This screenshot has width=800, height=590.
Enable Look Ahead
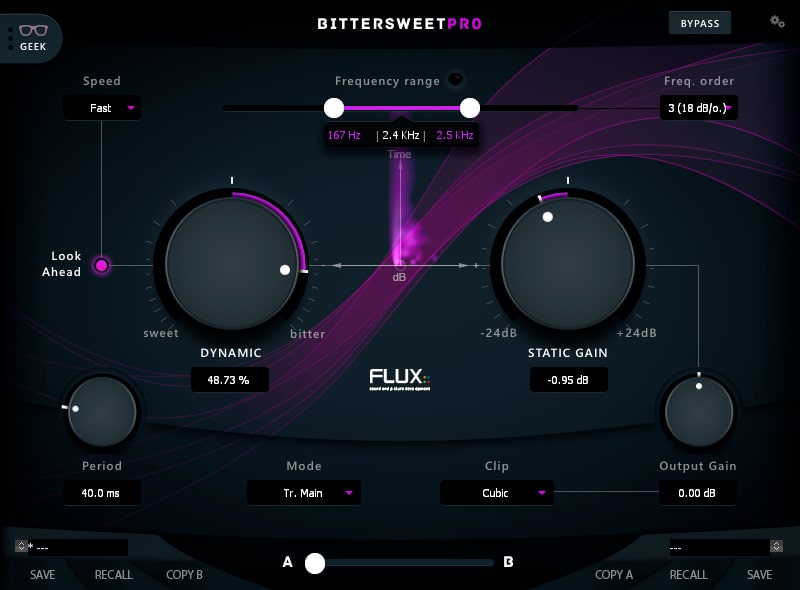(x=101, y=265)
